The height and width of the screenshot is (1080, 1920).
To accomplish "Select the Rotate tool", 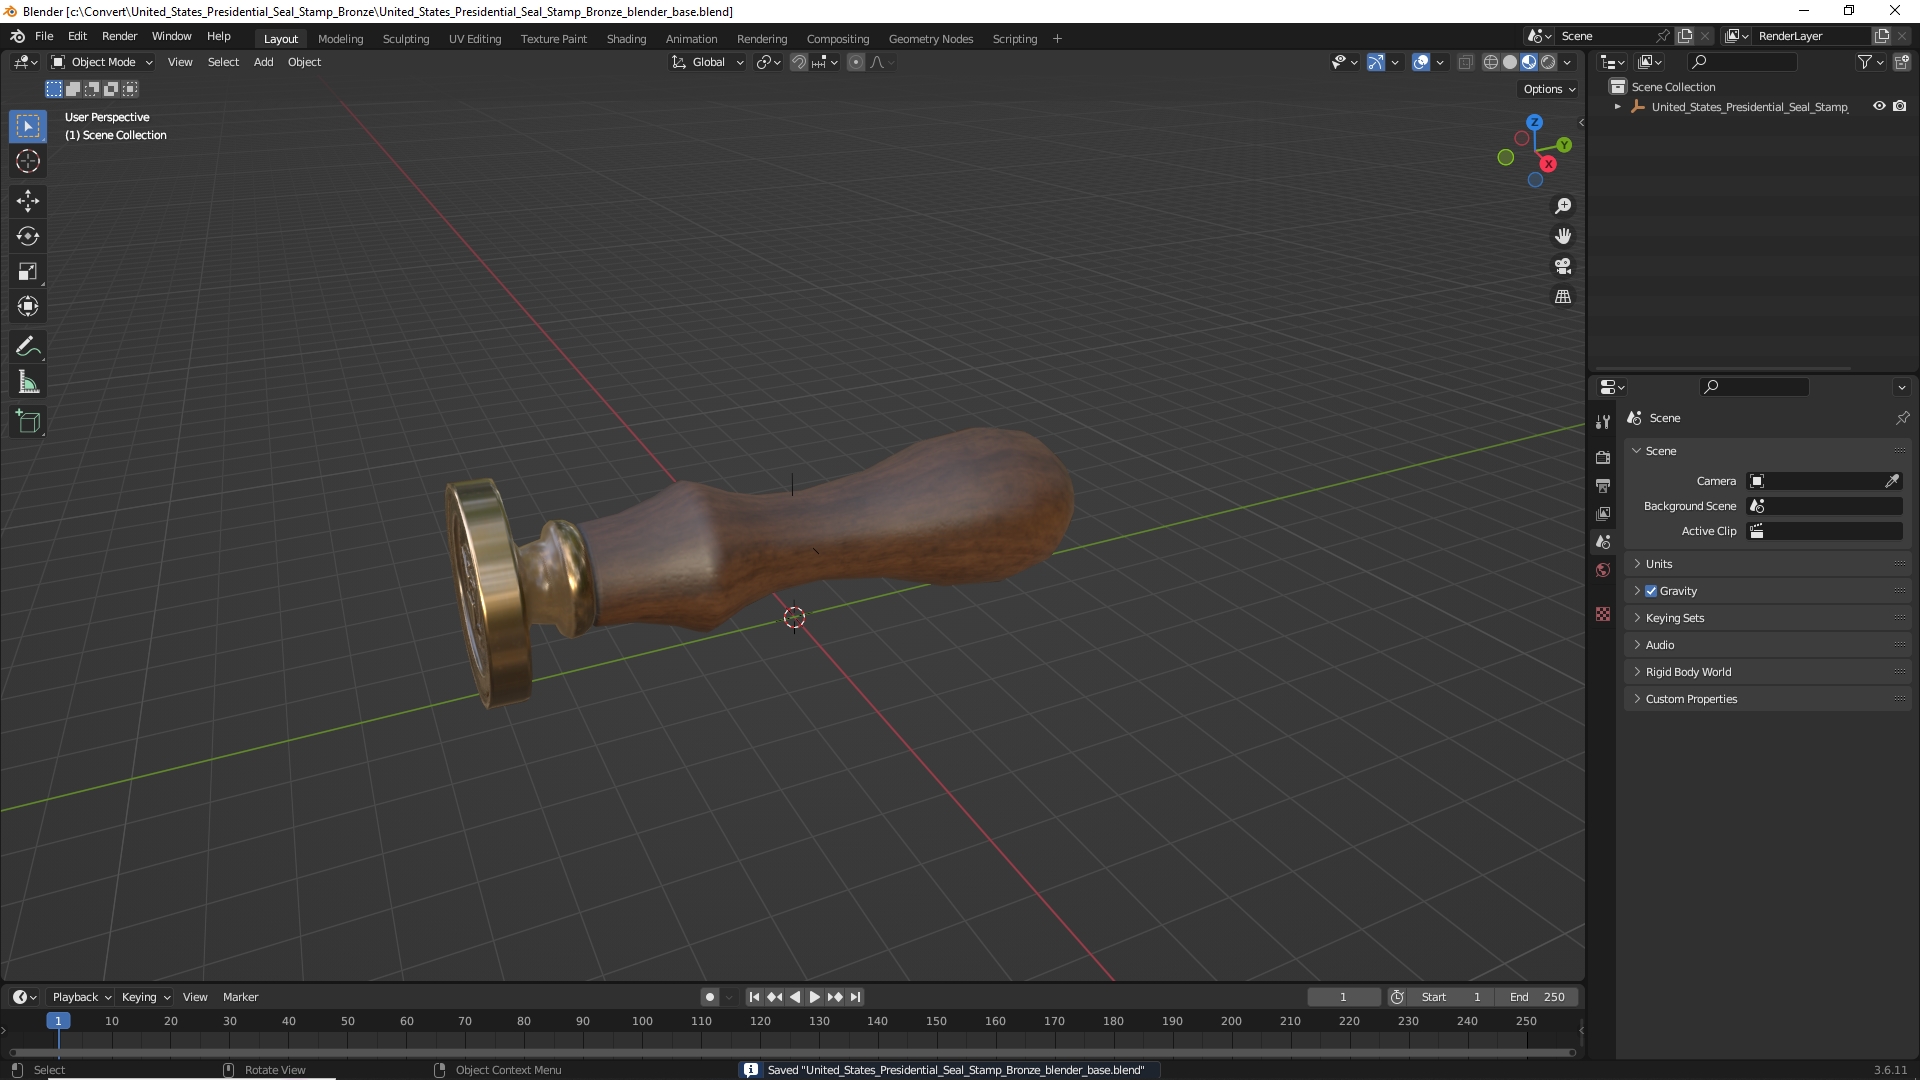I will point(28,236).
